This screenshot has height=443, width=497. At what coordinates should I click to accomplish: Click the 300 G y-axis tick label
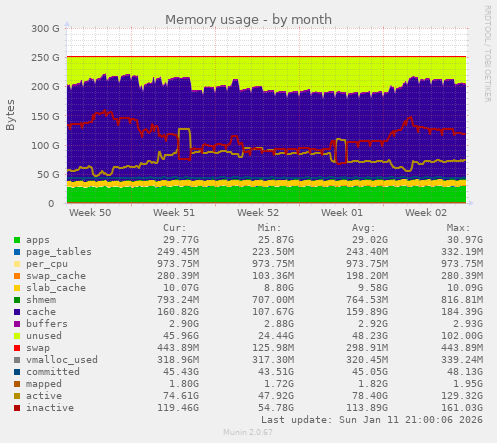(45, 29)
